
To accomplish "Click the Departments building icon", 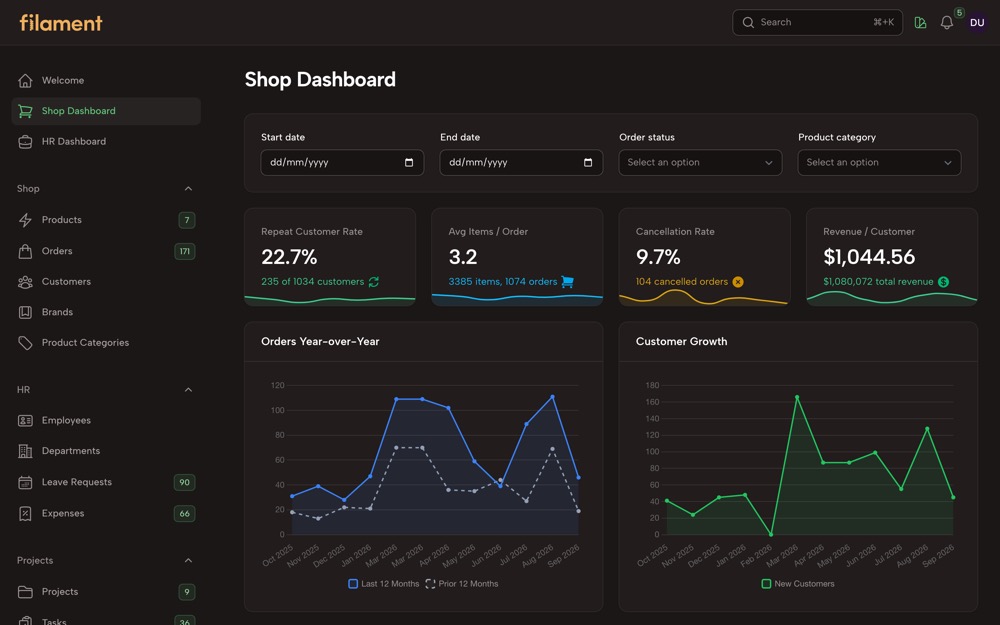I will (x=25, y=451).
